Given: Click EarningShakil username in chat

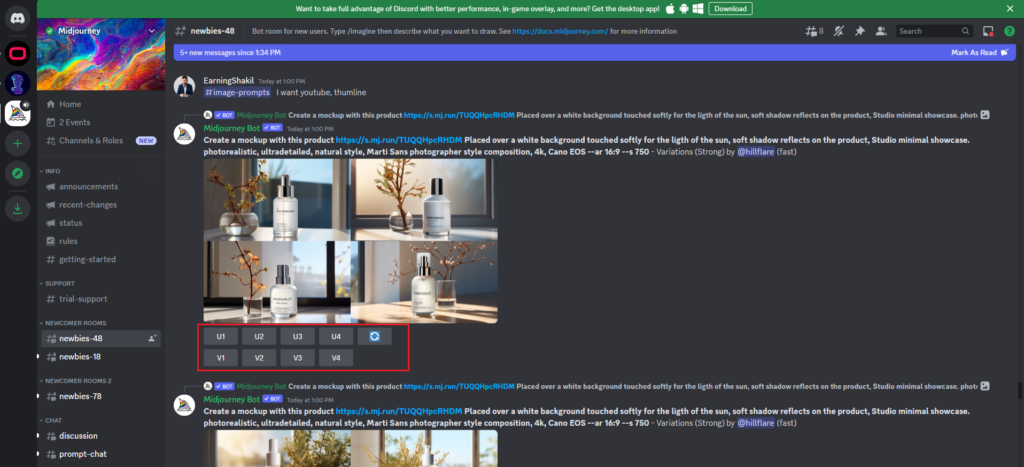Looking at the screenshot, I should tap(229, 81).
